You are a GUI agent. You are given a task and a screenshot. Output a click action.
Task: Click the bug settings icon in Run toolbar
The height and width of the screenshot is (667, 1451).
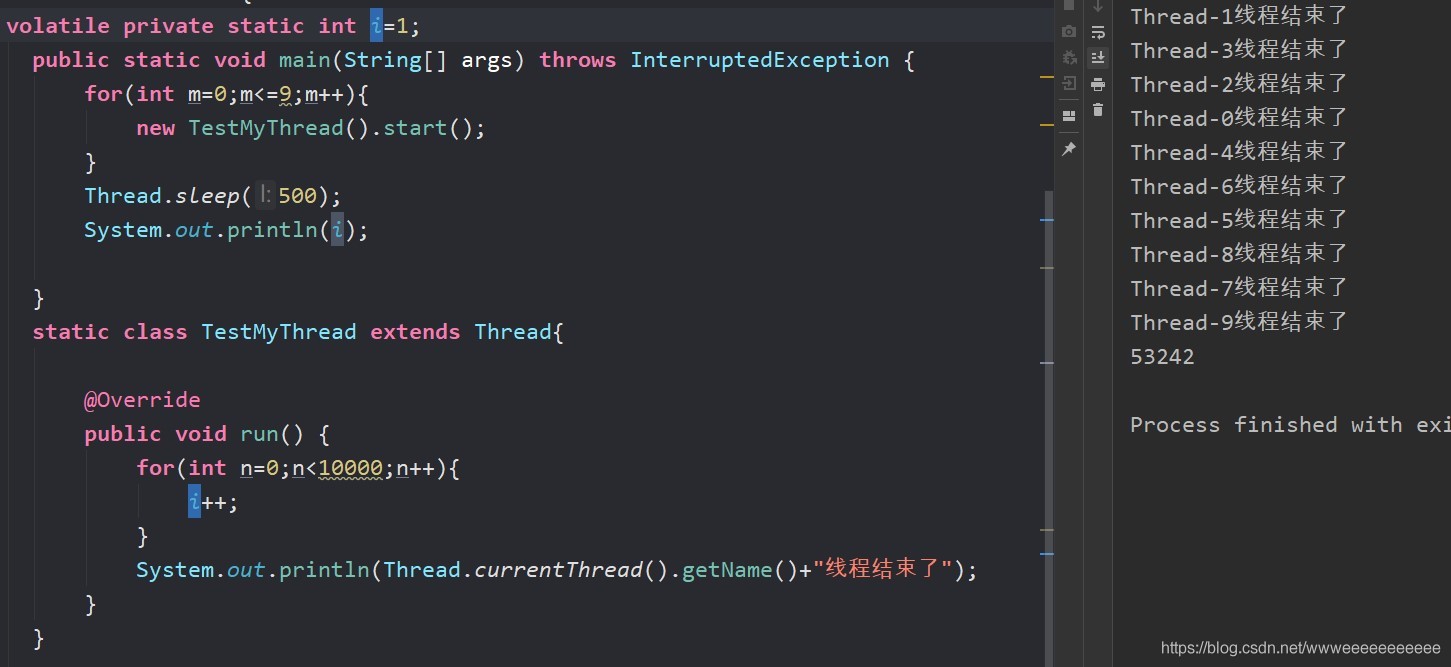click(1069, 57)
